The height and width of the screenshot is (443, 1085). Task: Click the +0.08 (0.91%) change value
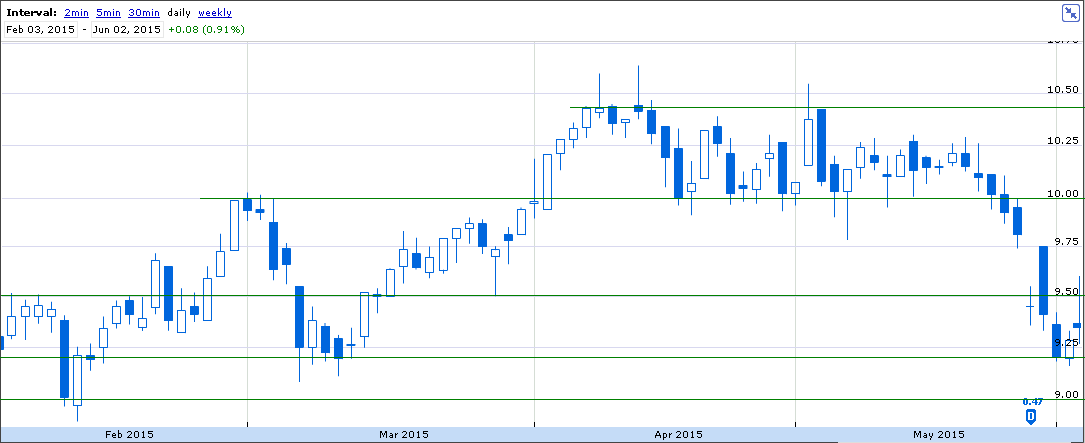(206, 30)
